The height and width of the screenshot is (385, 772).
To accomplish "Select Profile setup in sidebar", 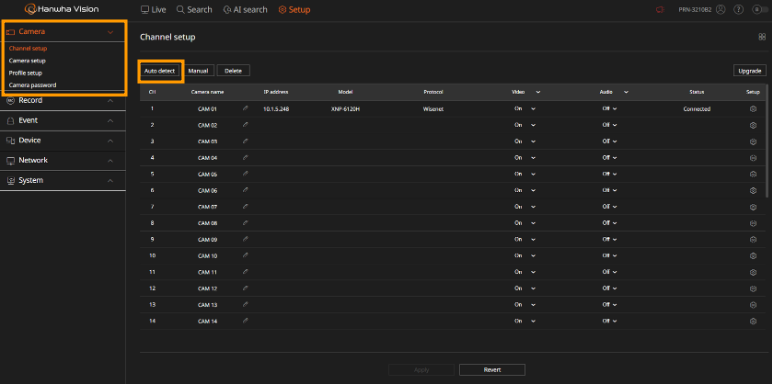I will tap(26, 73).
